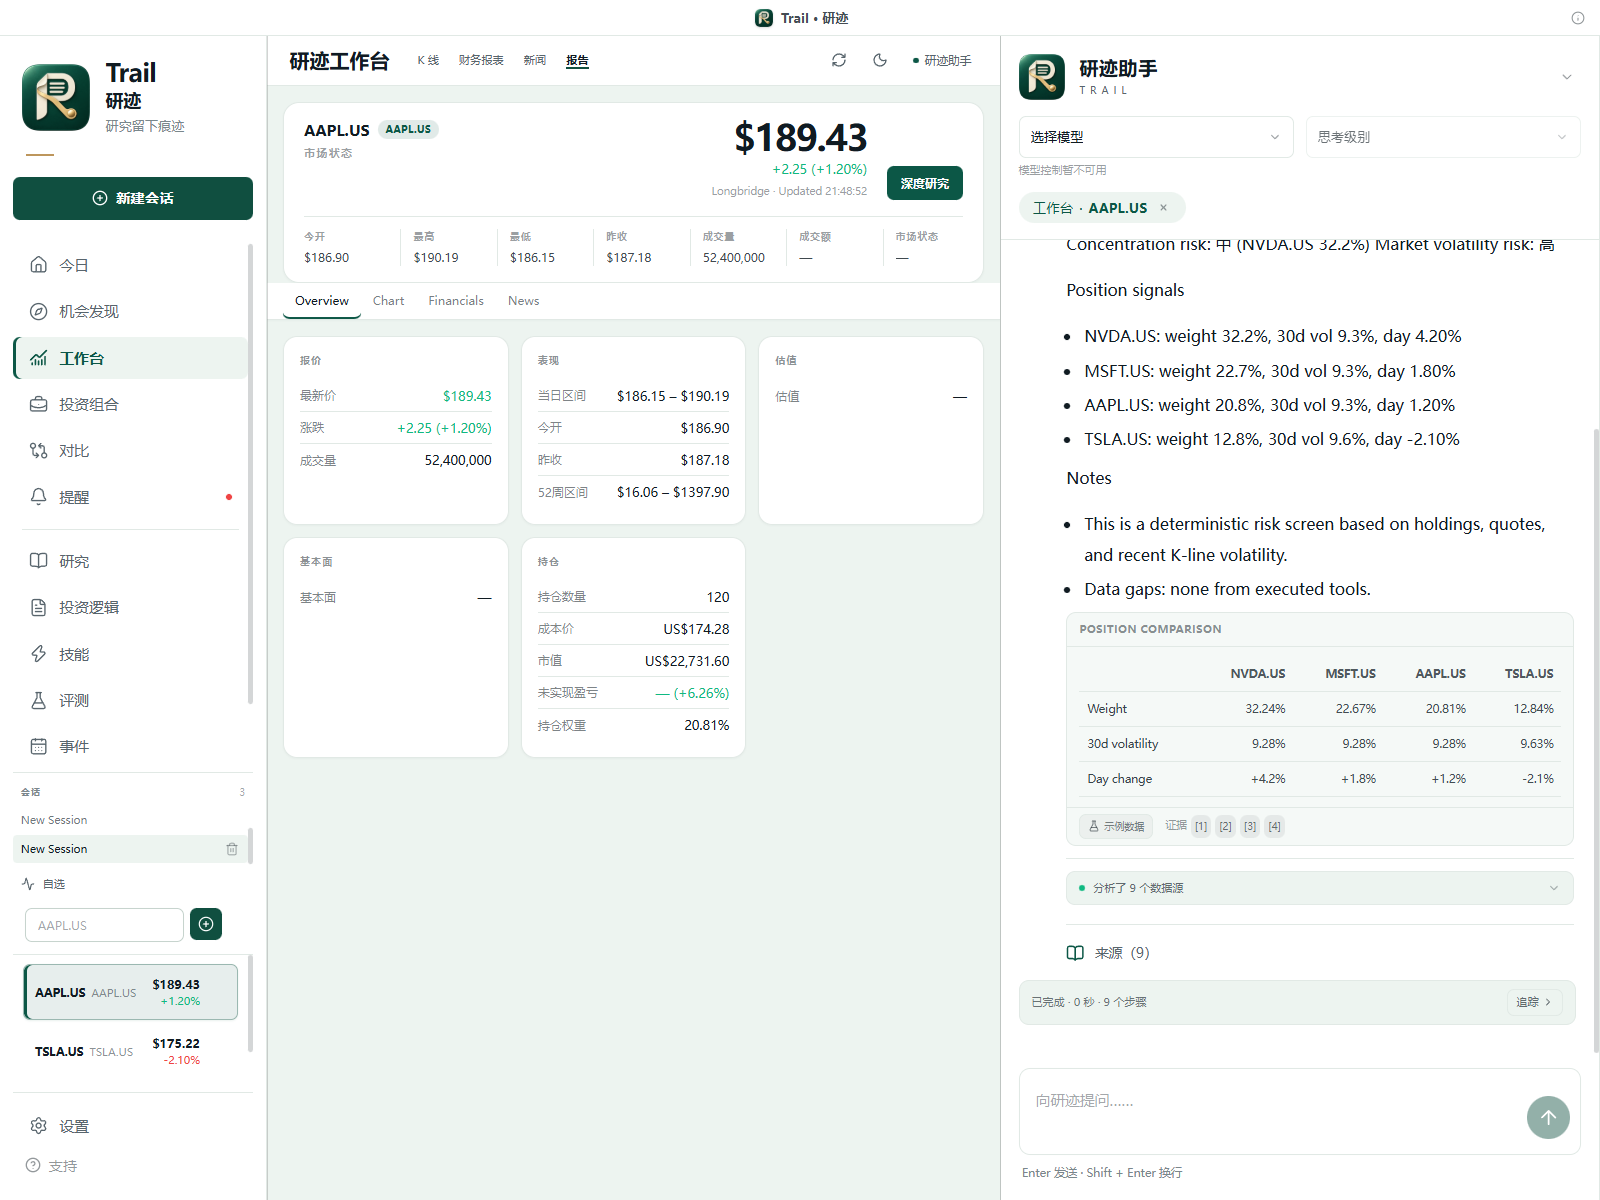Screen dimensions: 1600x1200
Task: Open 评测 flask sidebar item
Action: (131, 700)
